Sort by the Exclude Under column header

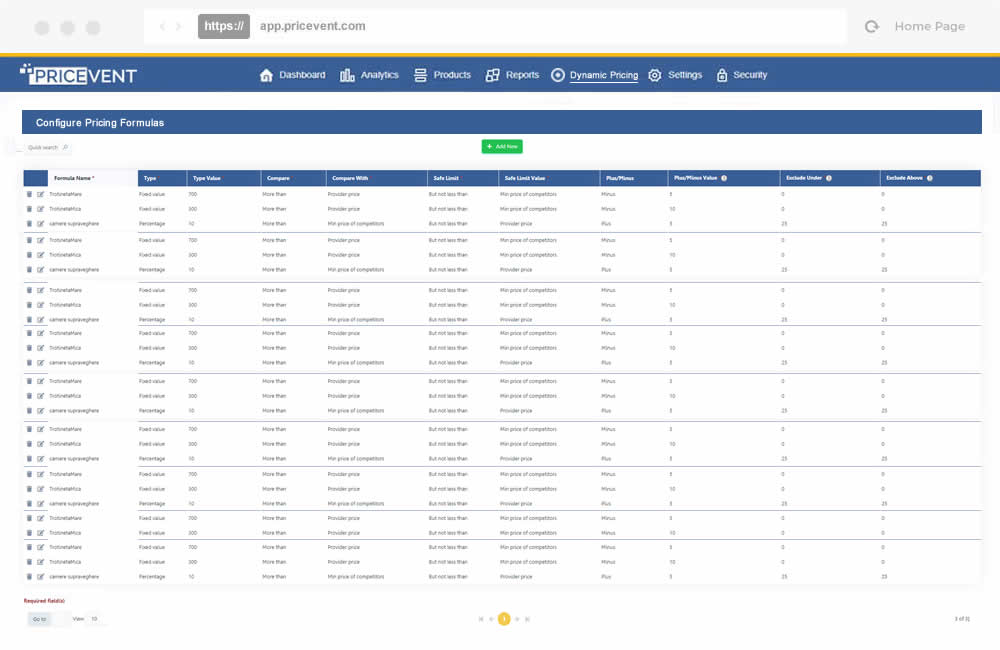coord(830,178)
